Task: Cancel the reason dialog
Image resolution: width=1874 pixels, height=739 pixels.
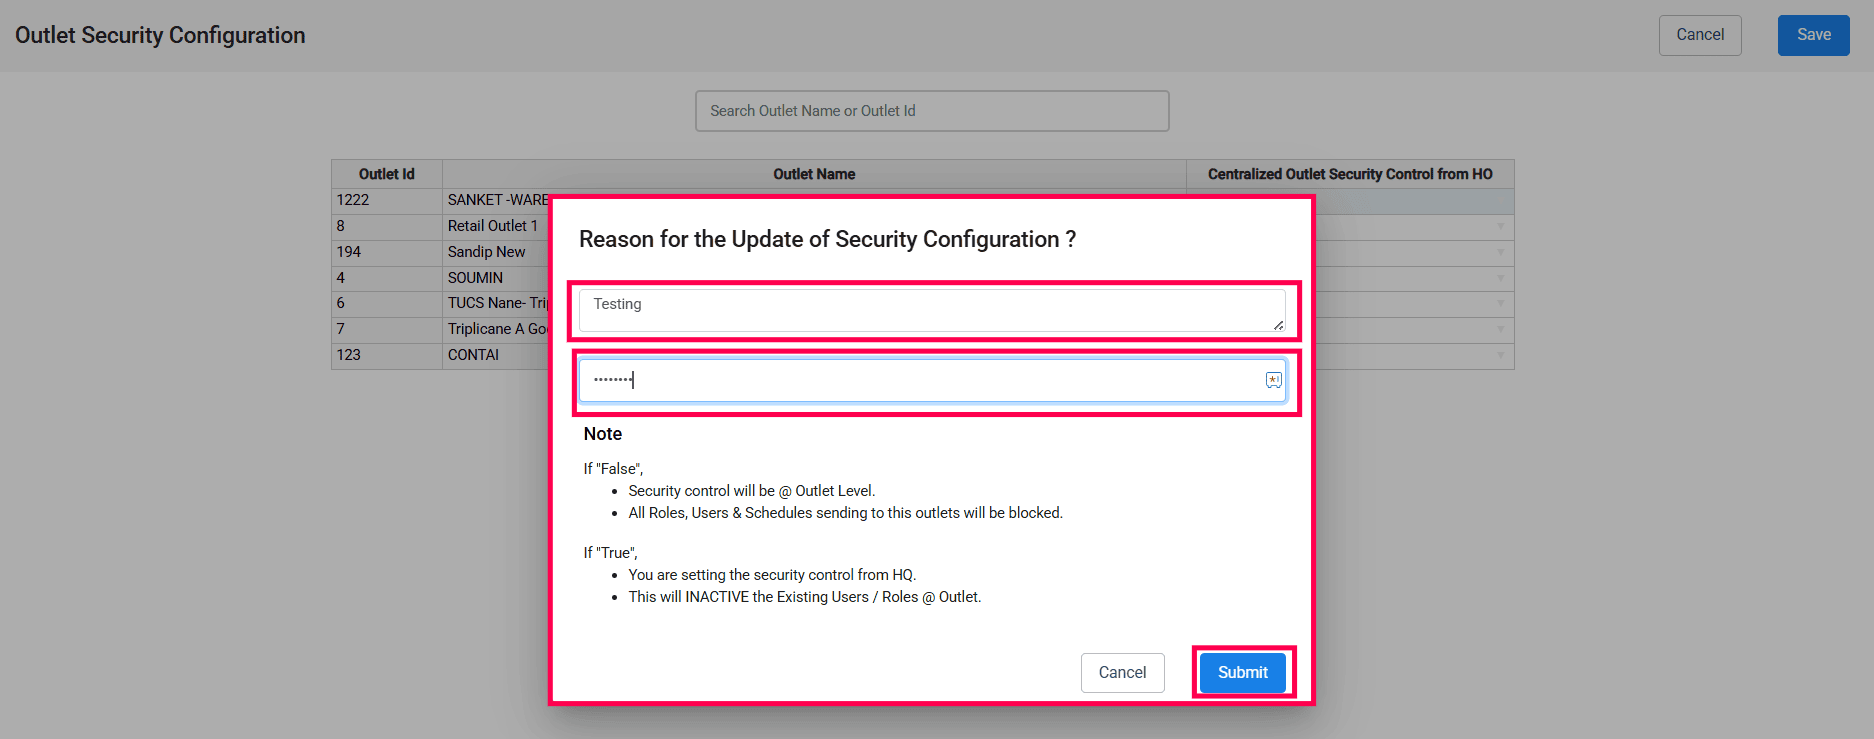Action: click(1122, 673)
